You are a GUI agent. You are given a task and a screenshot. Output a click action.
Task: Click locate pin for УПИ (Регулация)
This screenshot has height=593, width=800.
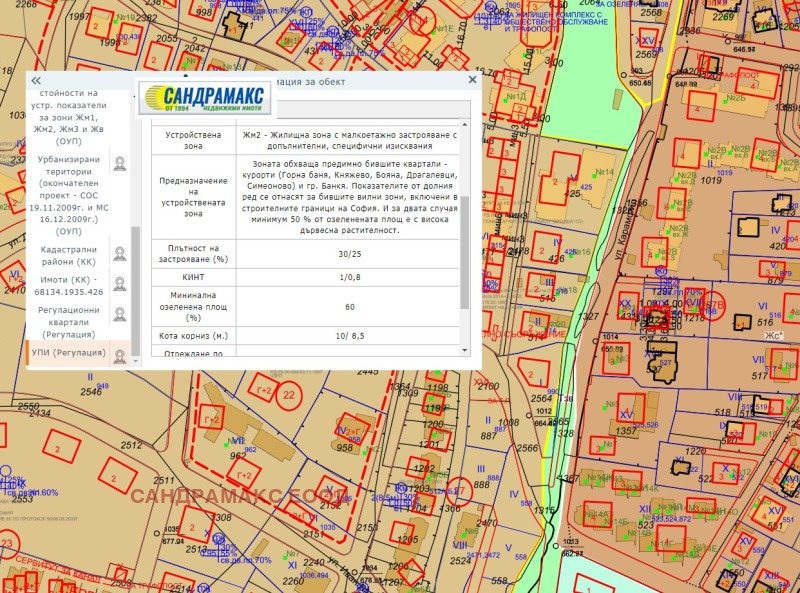tap(119, 356)
